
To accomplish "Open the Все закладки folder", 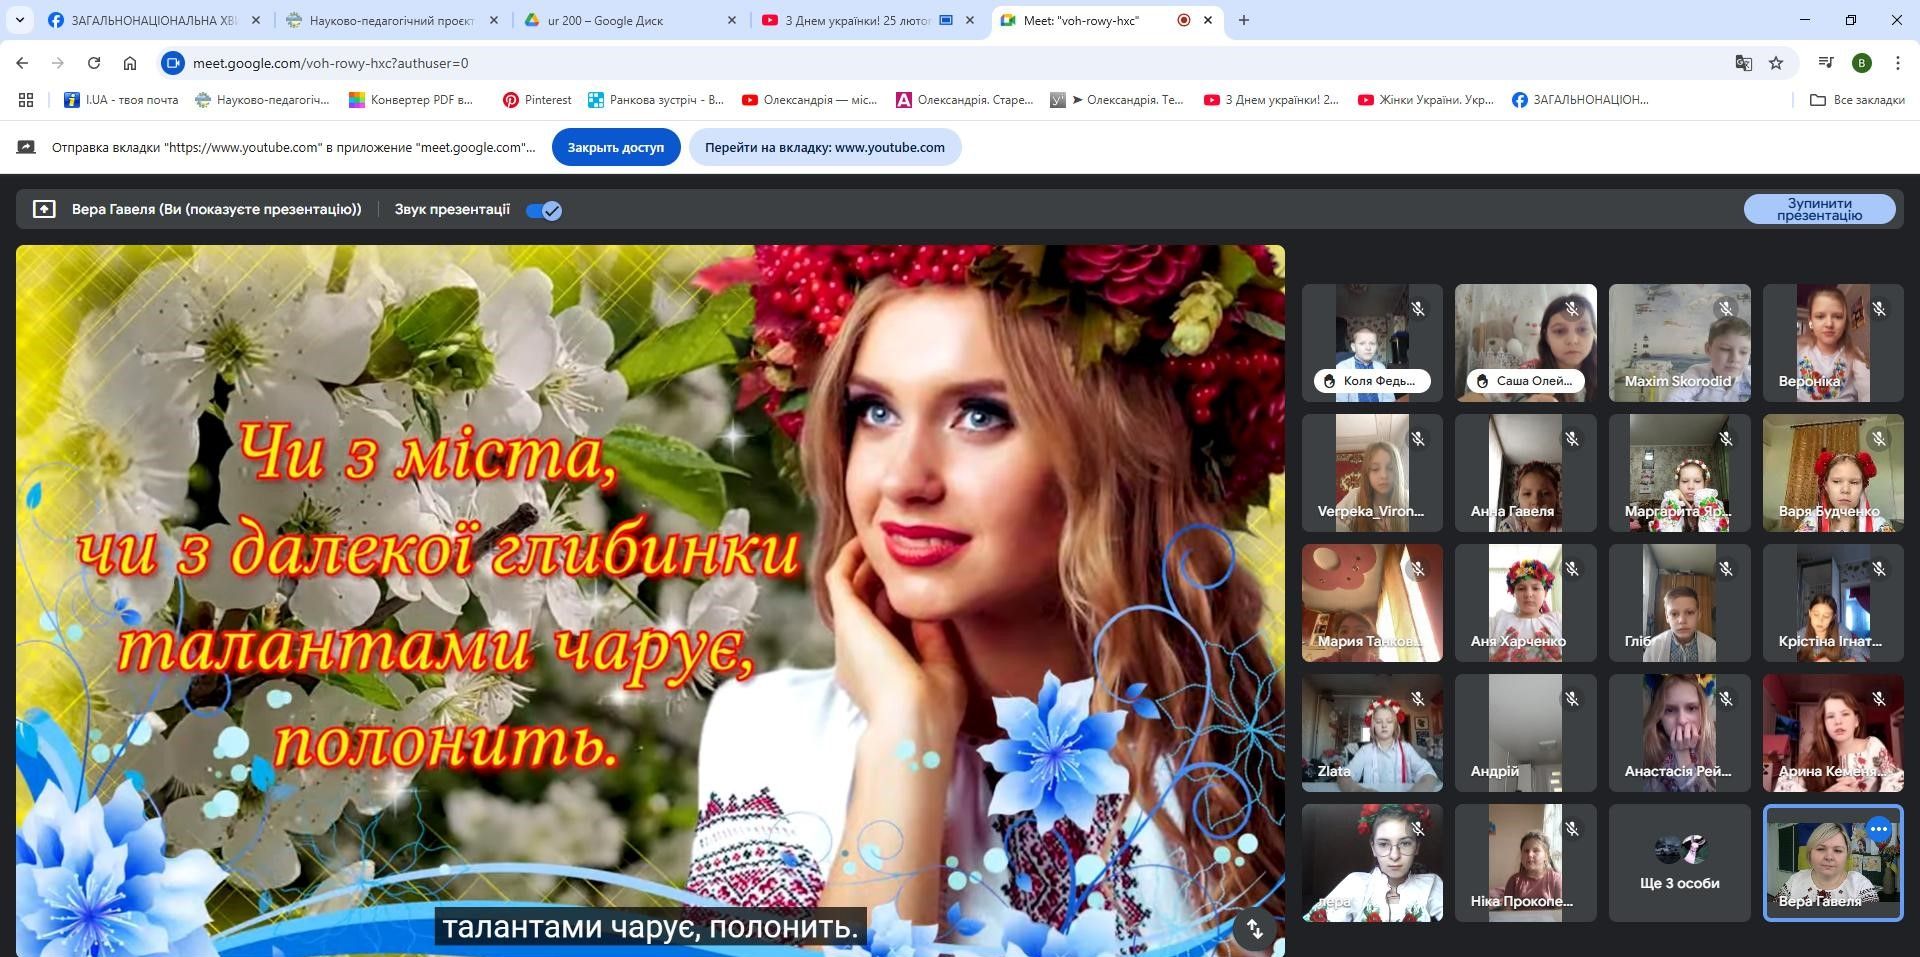I will pyautogui.click(x=1858, y=100).
